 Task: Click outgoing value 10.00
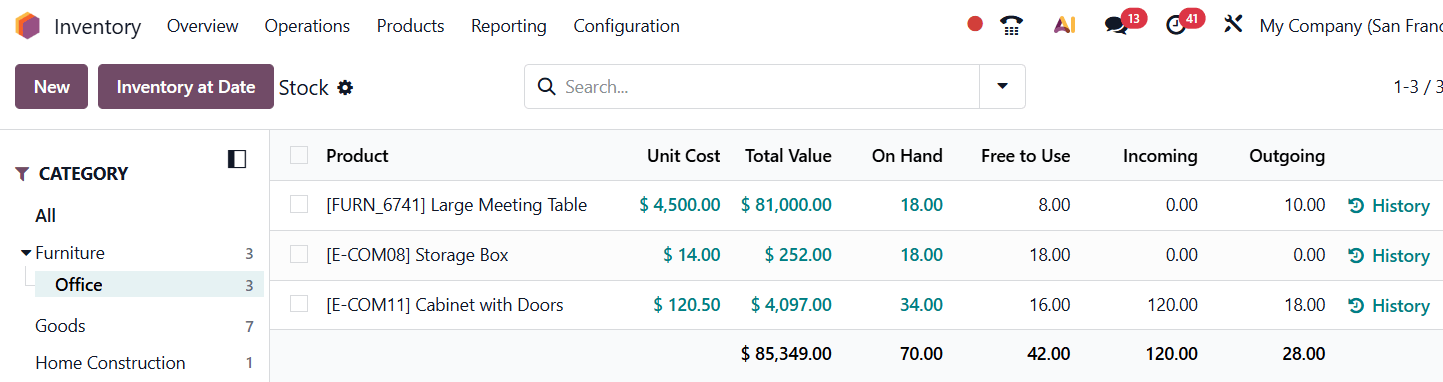pyautogui.click(x=1304, y=205)
